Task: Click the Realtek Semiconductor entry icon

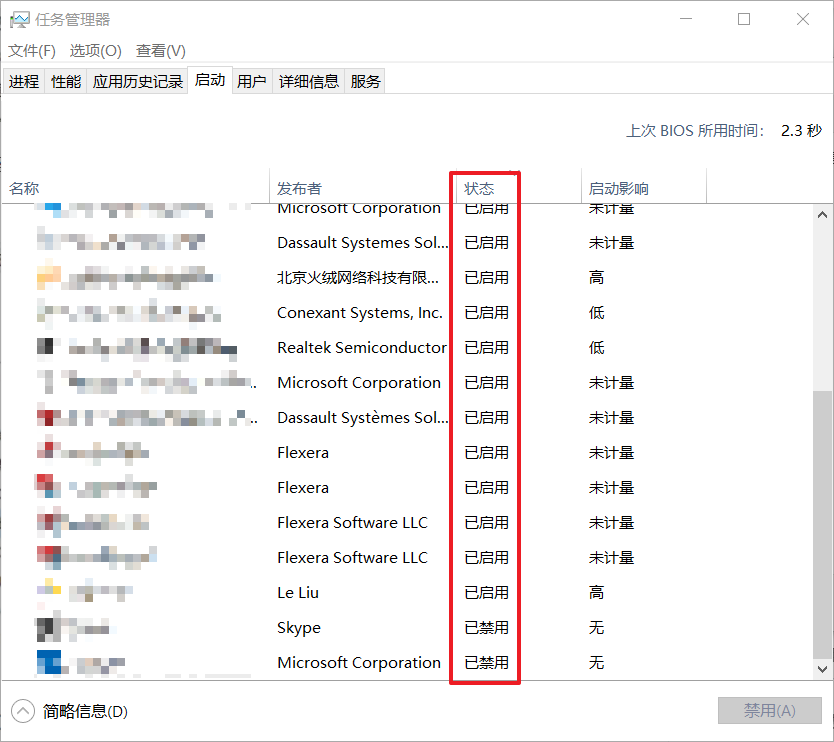Action: pyautogui.click(x=47, y=347)
